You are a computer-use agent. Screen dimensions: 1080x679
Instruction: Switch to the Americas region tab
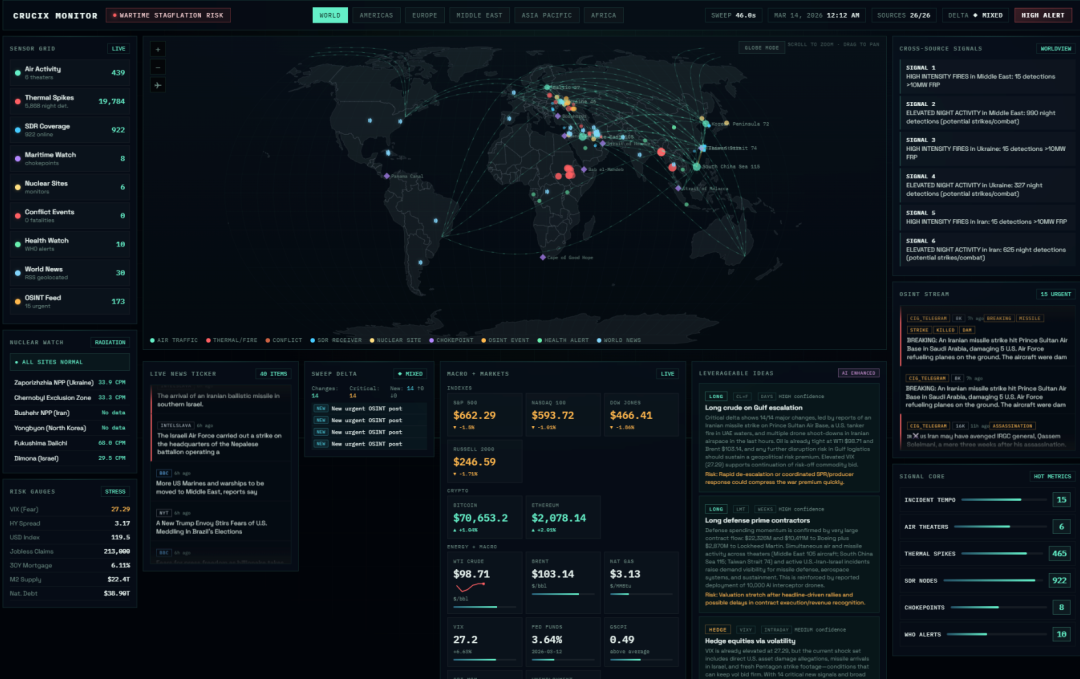[x=376, y=15]
